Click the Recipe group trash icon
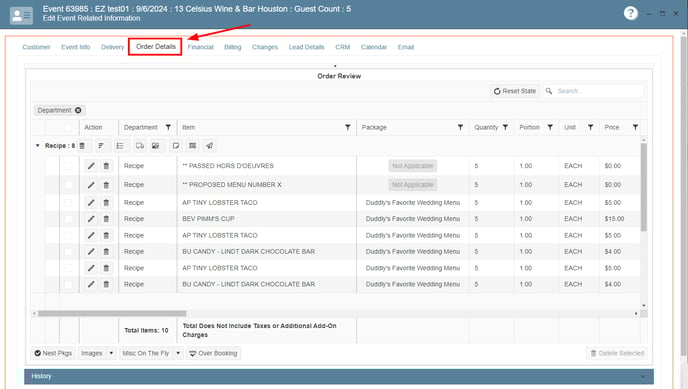The image size is (688, 389). (x=82, y=146)
